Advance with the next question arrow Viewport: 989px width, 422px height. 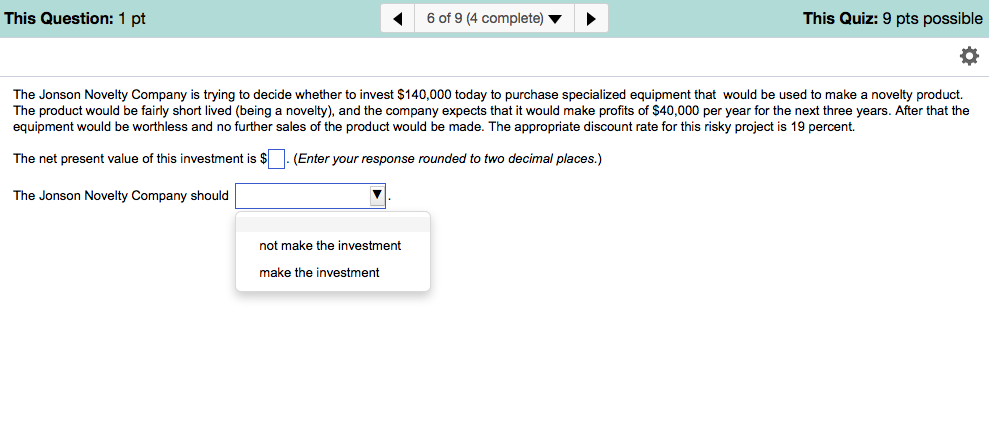point(591,19)
